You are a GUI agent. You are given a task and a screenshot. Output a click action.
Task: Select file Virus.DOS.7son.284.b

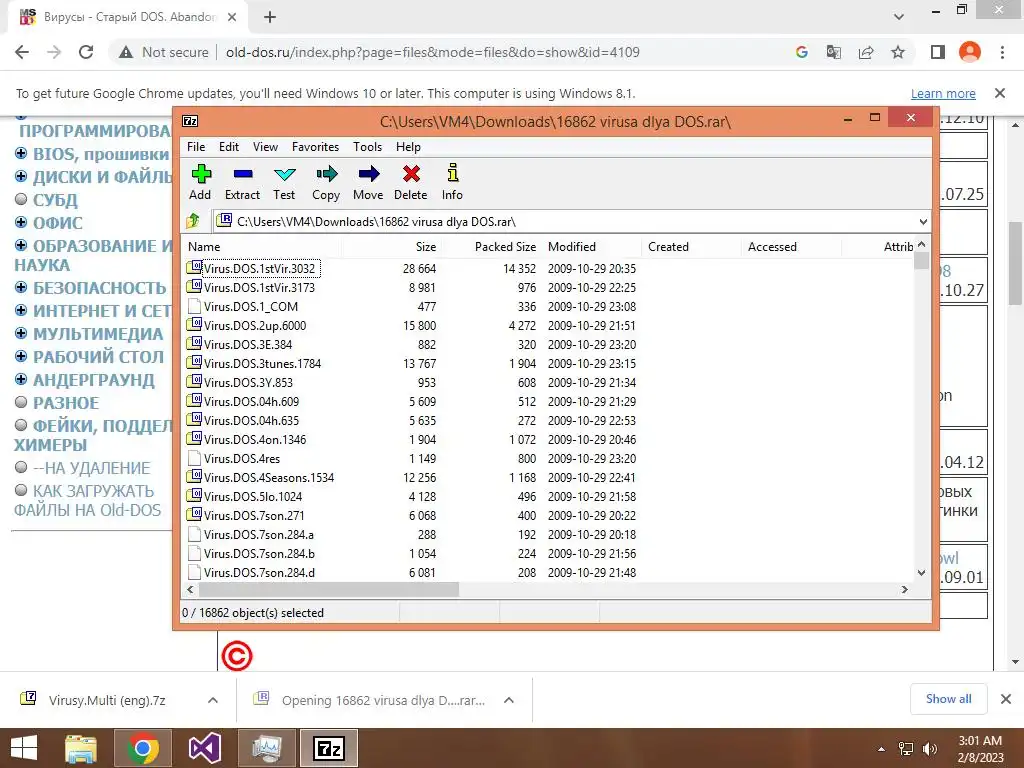click(259, 553)
